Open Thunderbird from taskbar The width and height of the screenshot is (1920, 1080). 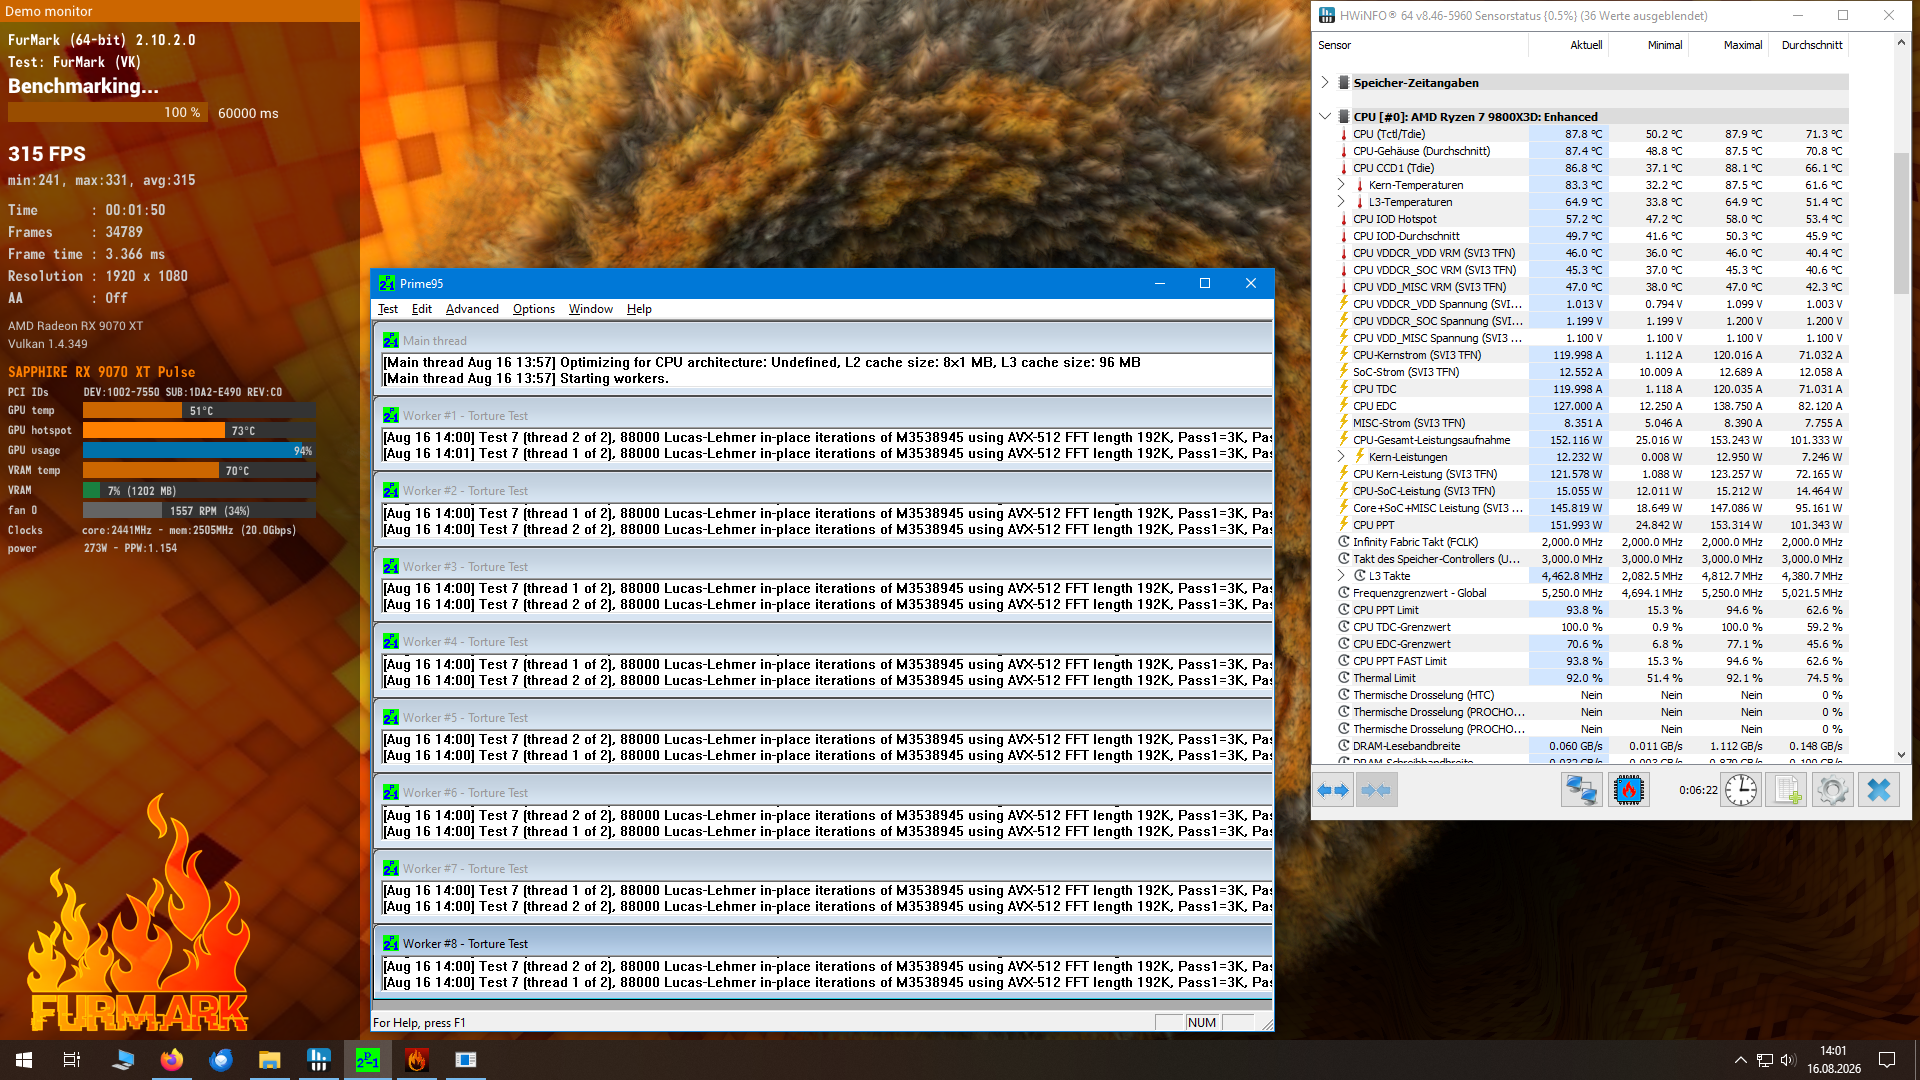point(221,1060)
